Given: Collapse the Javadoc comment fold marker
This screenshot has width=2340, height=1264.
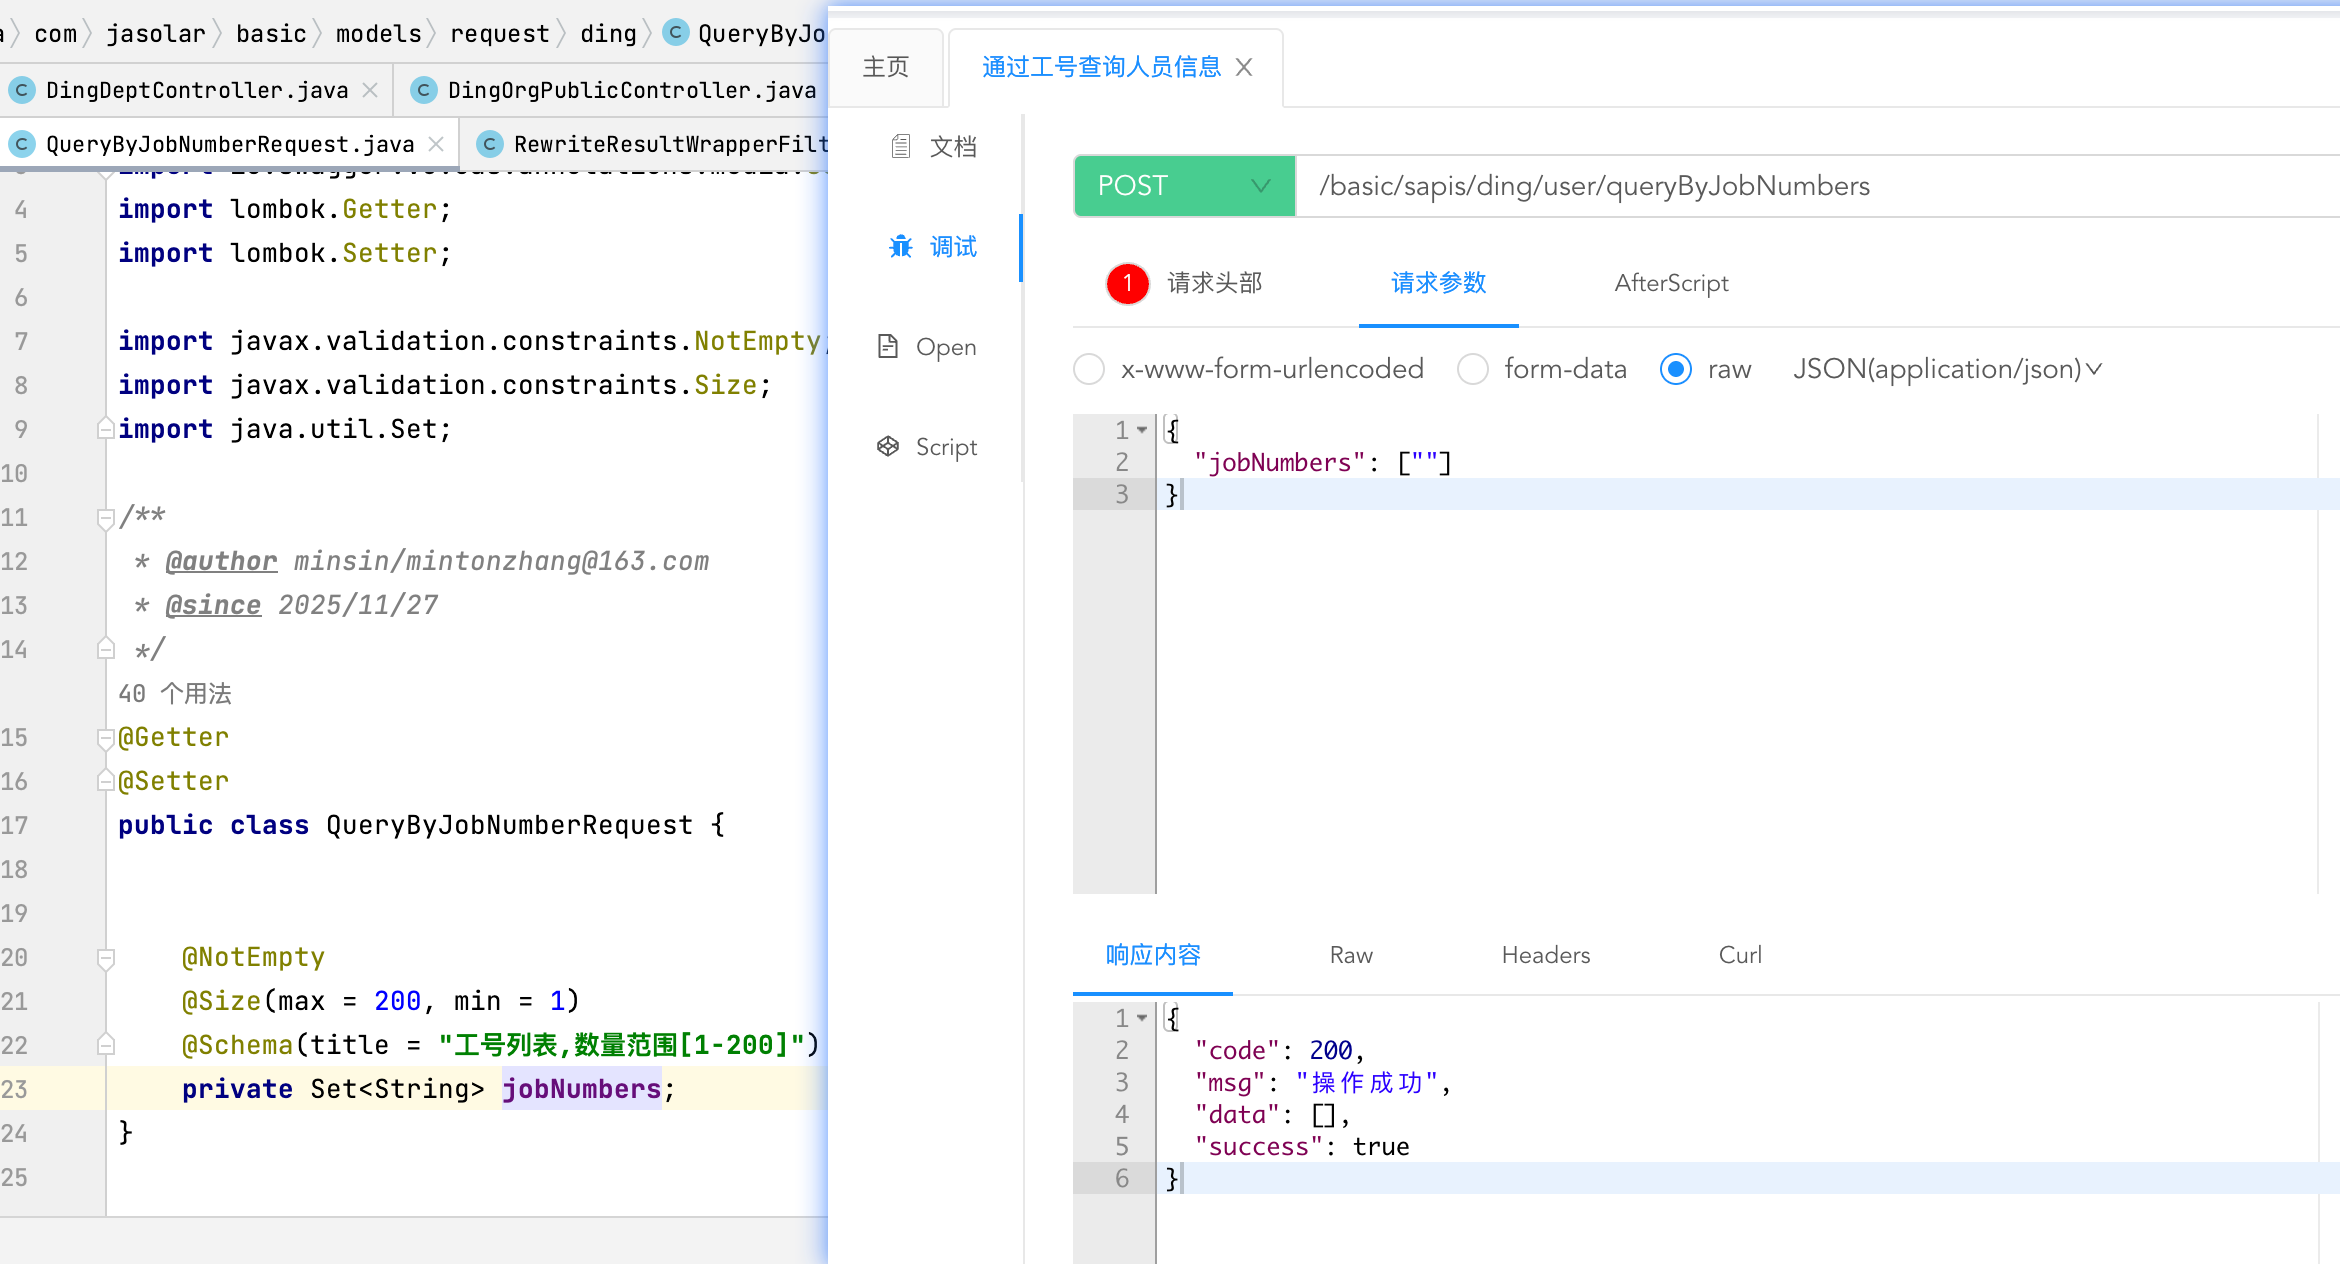Looking at the screenshot, I should click(x=105, y=518).
